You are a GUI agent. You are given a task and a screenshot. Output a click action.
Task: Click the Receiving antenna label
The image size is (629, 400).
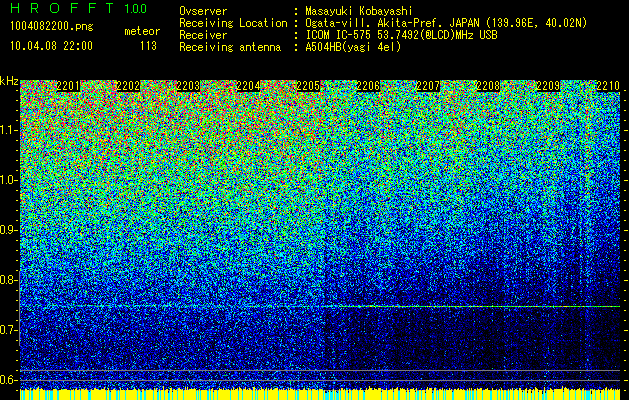point(230,47)
